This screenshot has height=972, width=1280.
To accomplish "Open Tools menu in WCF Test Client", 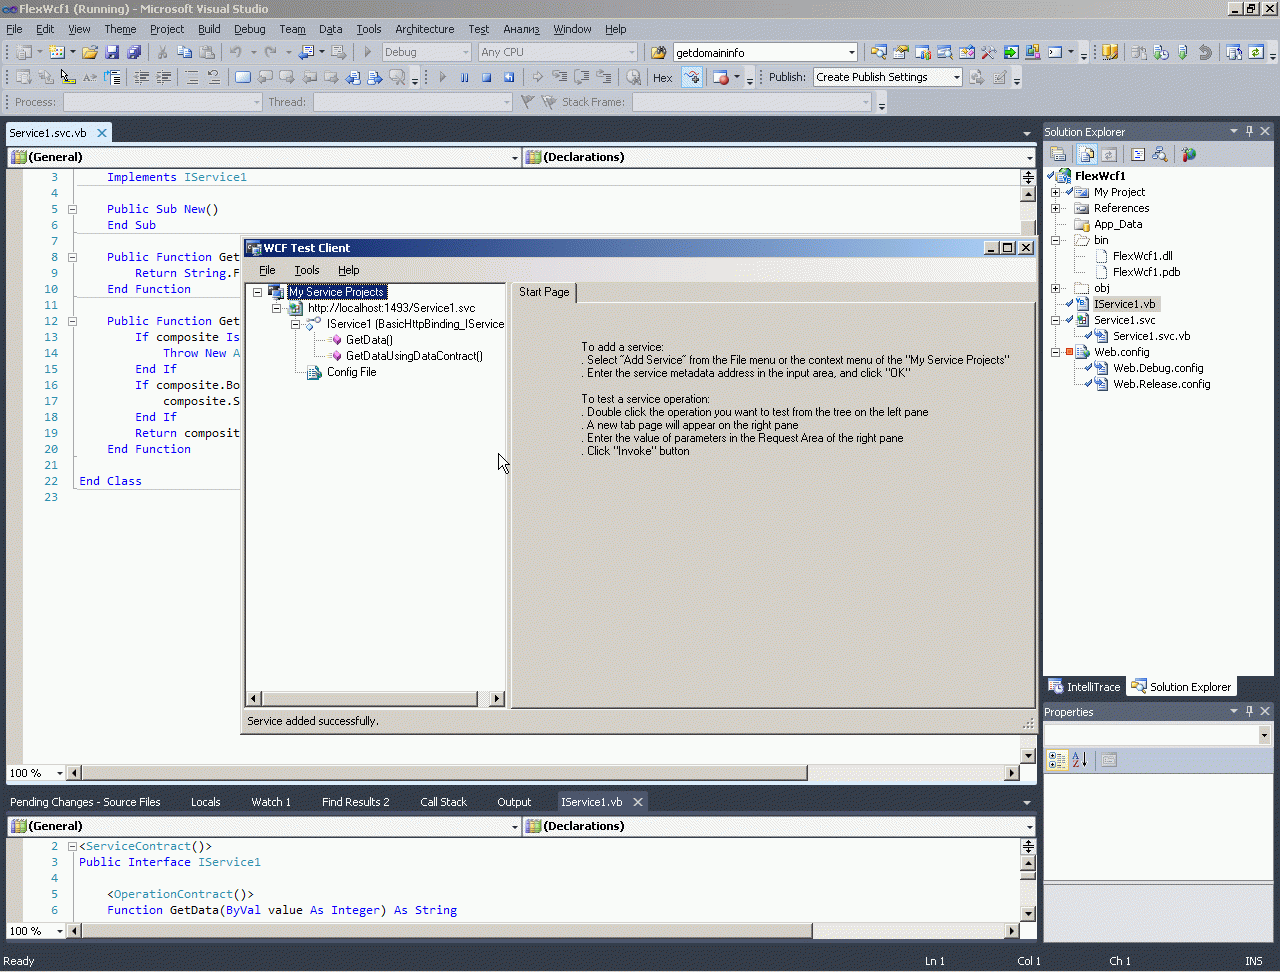I will point(306,270).
